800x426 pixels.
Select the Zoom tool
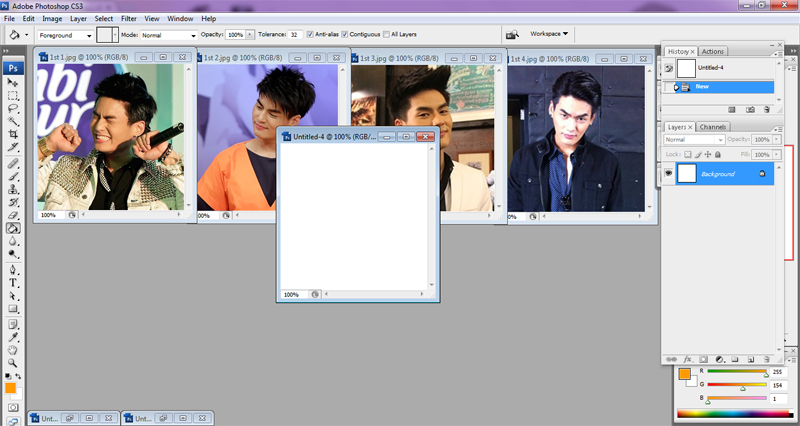coord(13,363)
